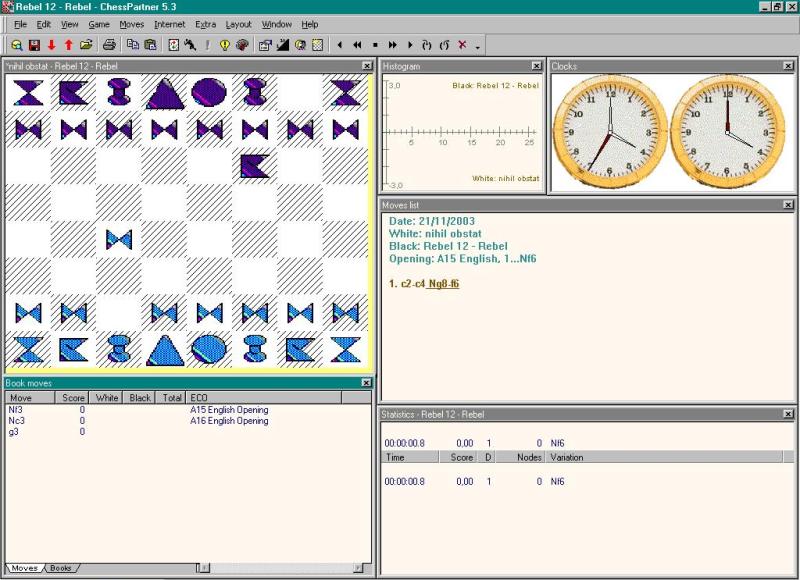Click Book moves horizontal scrollbar right arrow
This screenshot has width=800, height=580.
[358, 568]
